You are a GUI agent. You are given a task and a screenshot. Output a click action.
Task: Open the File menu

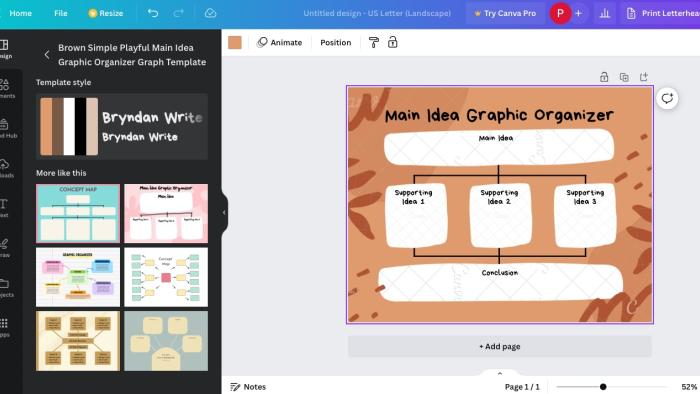[x=61, y=13]
